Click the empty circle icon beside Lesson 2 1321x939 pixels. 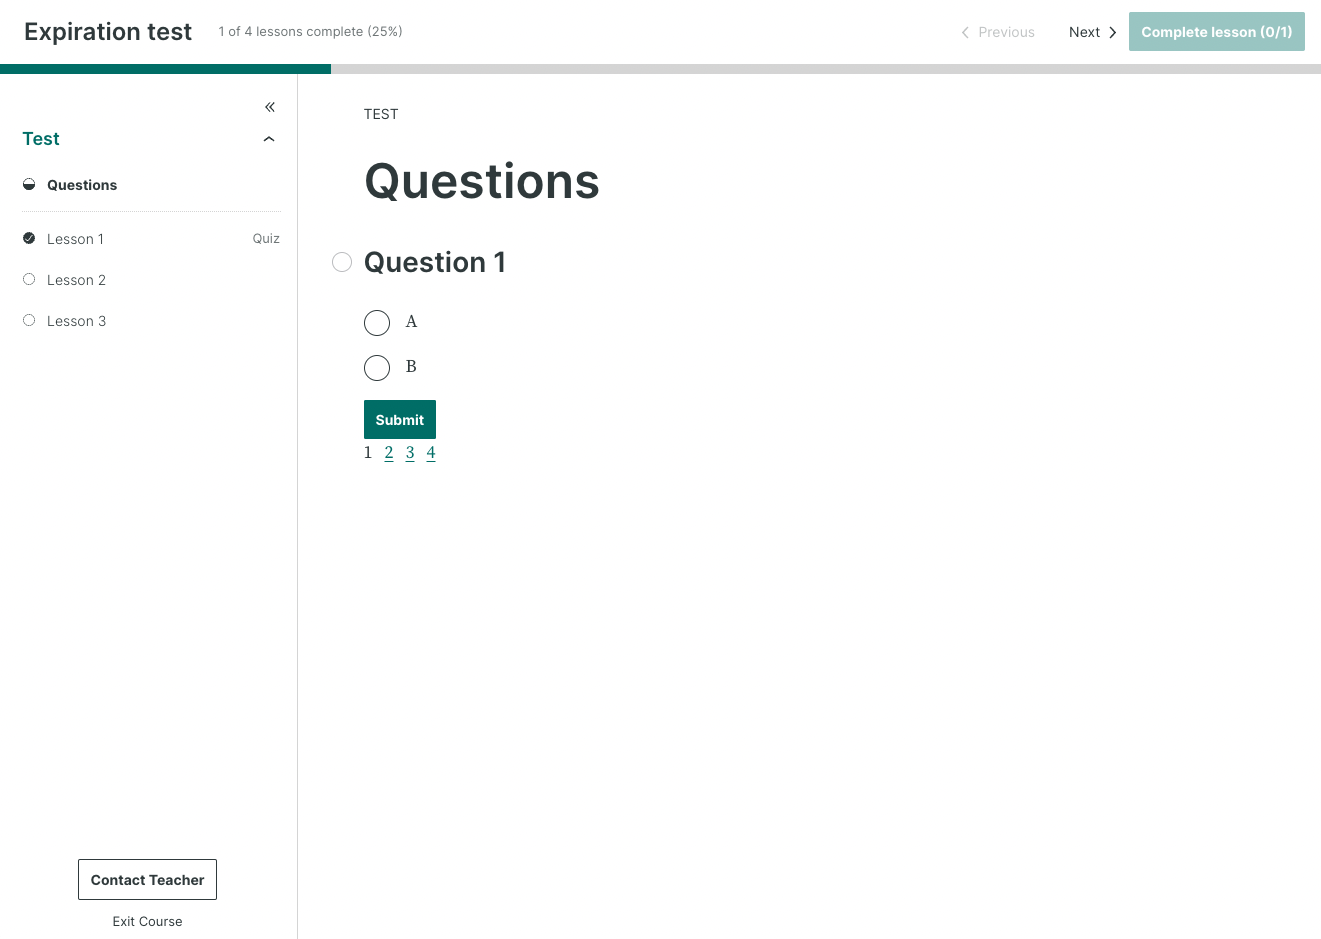(29, 279)
